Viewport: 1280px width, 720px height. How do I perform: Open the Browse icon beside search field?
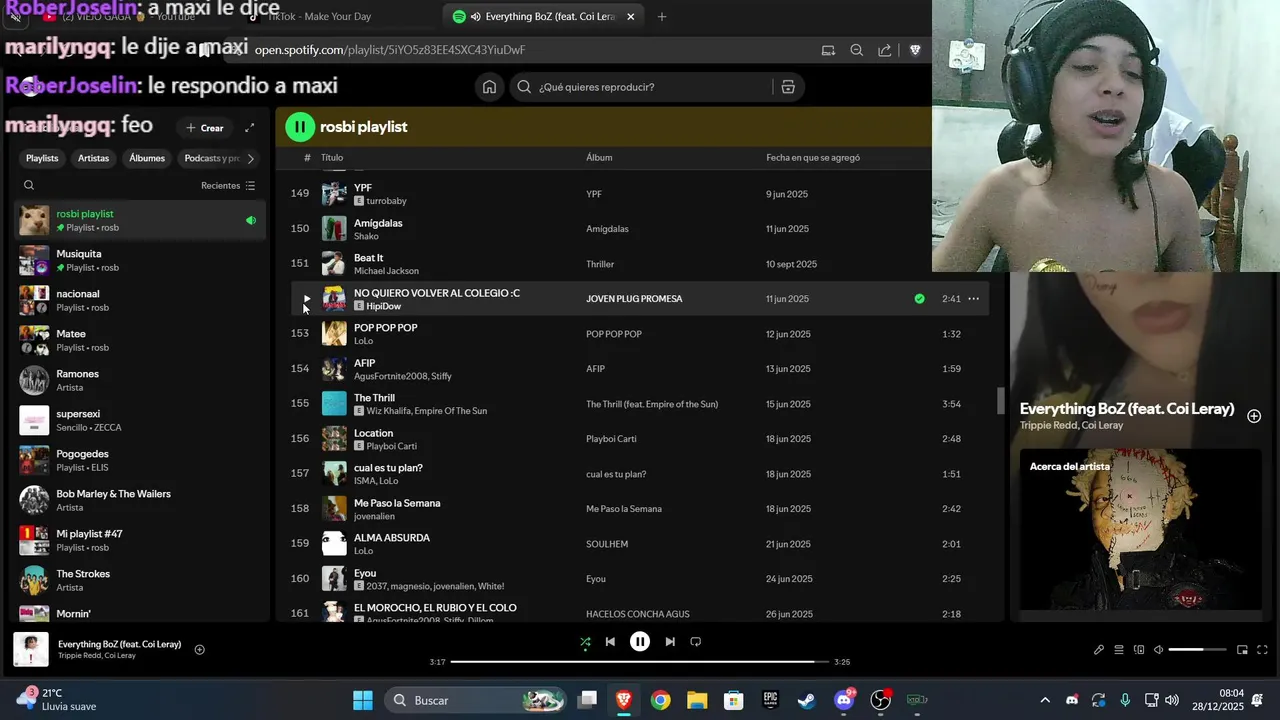pyautogui.click(x=788, y=87)
